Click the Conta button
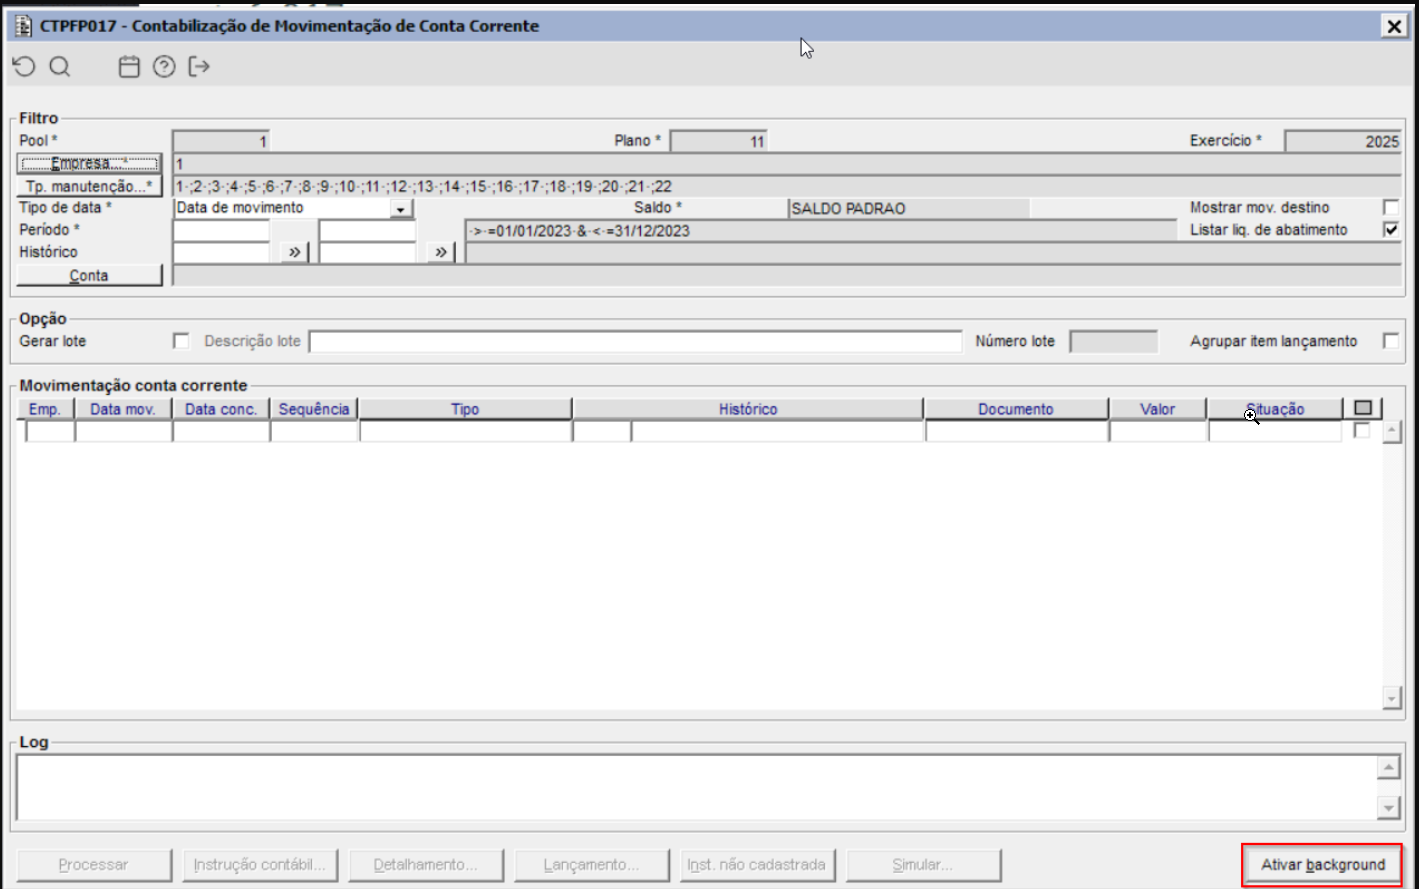Screen dimensions: 1419x889 (89, 275)
